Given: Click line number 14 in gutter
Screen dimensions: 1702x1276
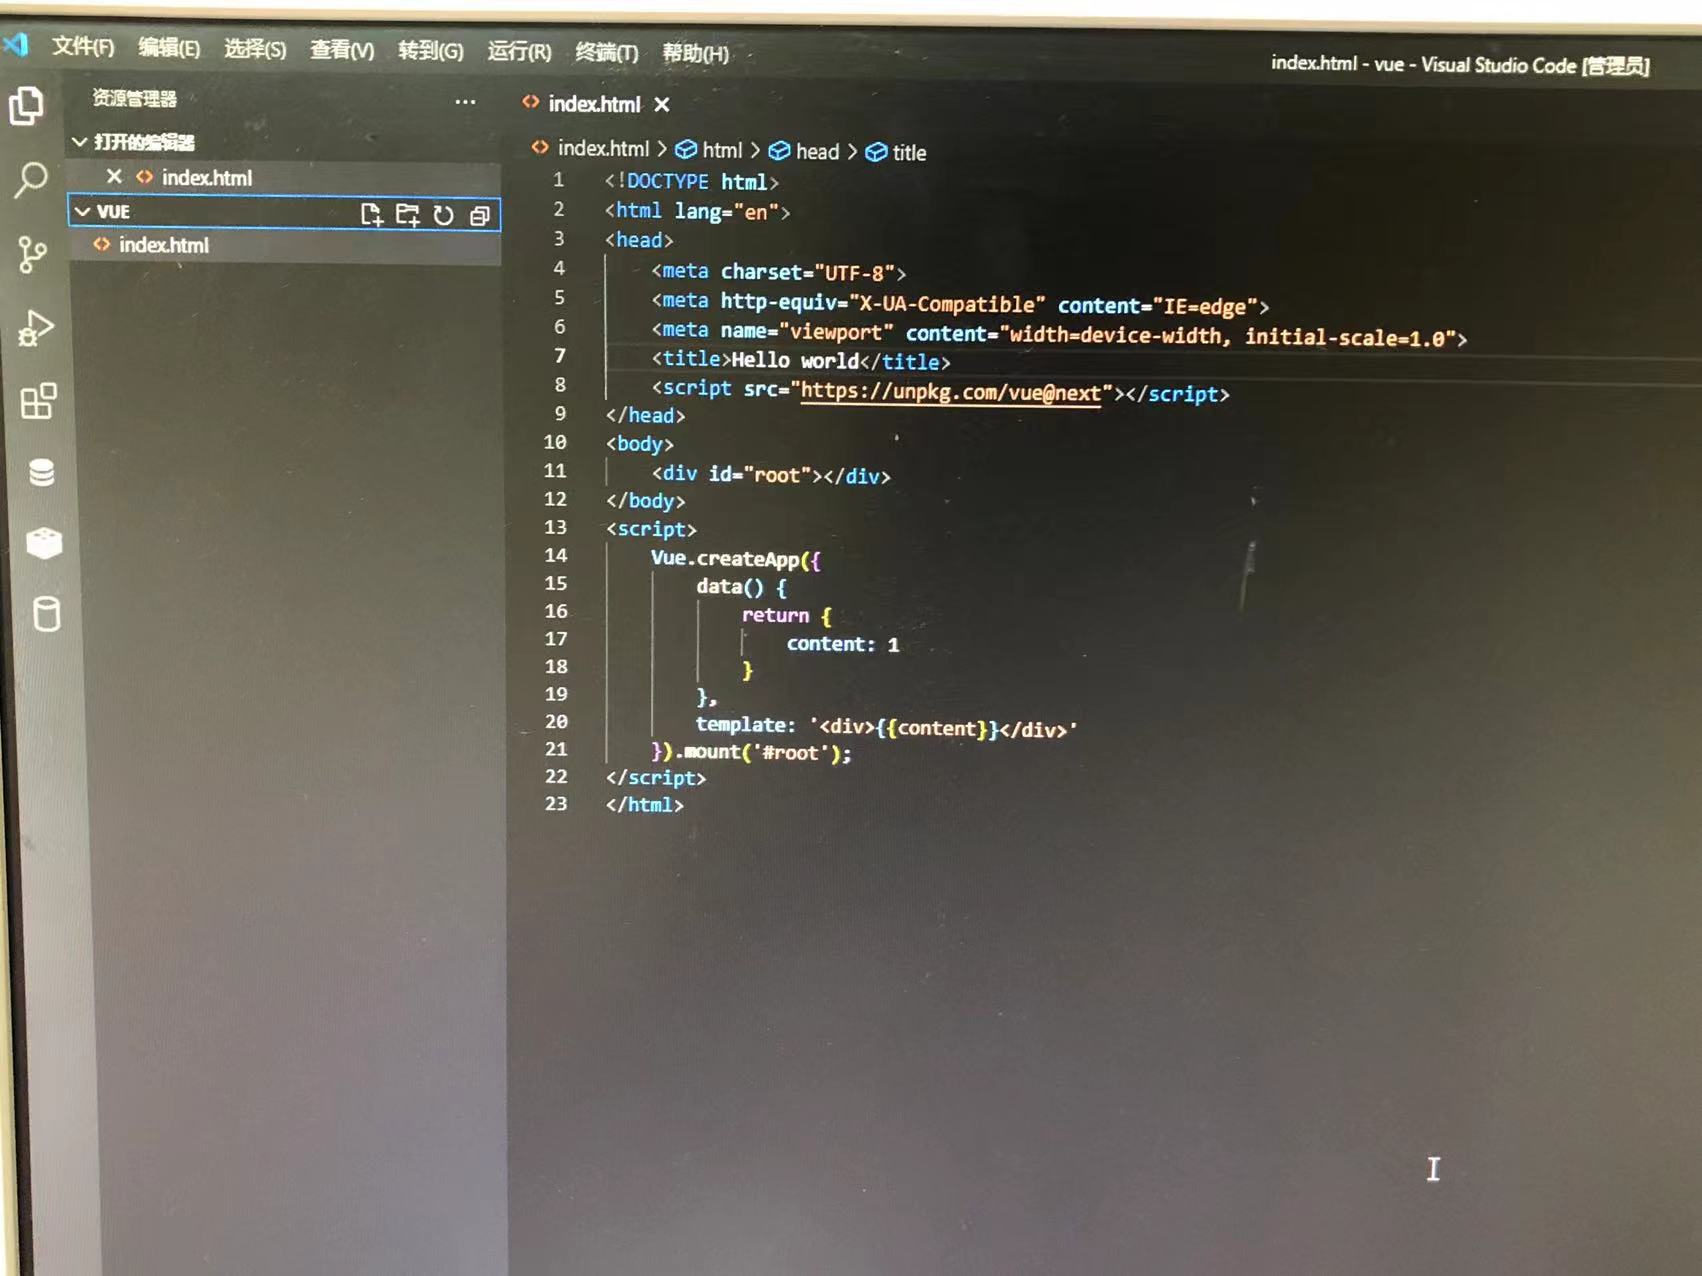Looking at the screenshot, I should 556,555.
